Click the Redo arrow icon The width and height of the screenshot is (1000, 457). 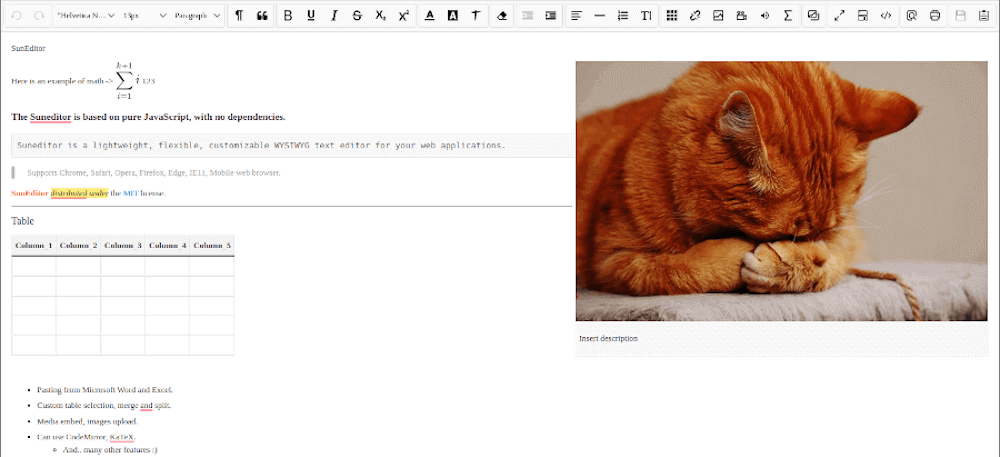click(39, 16)
